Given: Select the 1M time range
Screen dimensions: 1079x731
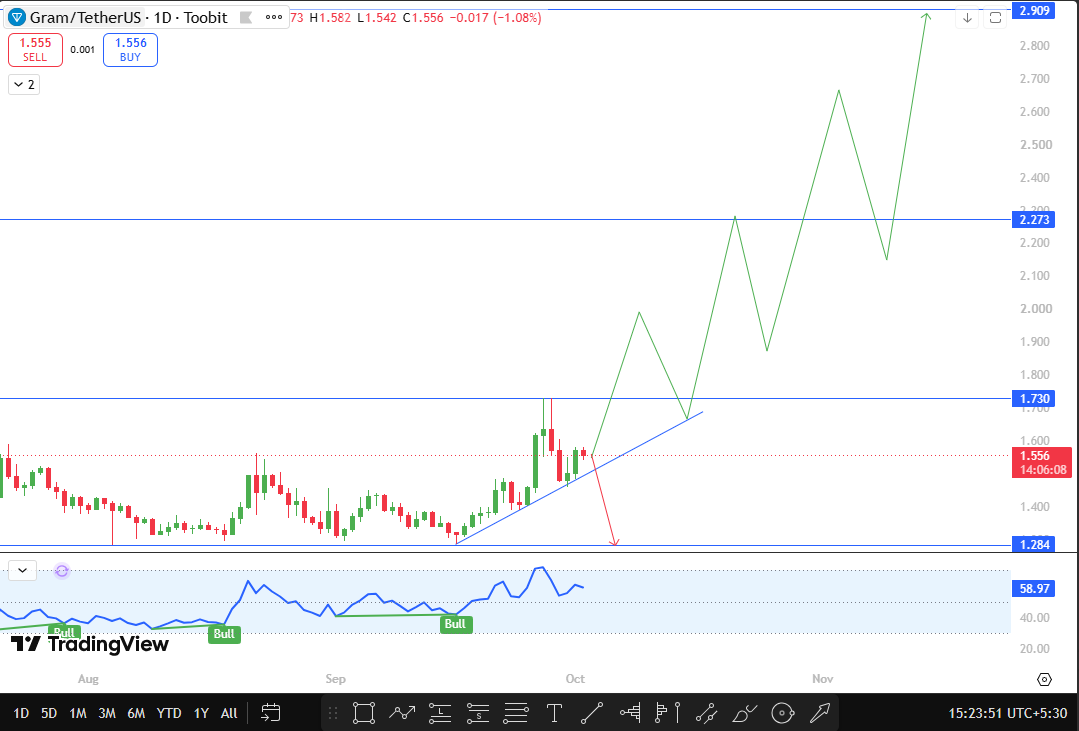Looking at the screenshot, I should click(78, 713).
